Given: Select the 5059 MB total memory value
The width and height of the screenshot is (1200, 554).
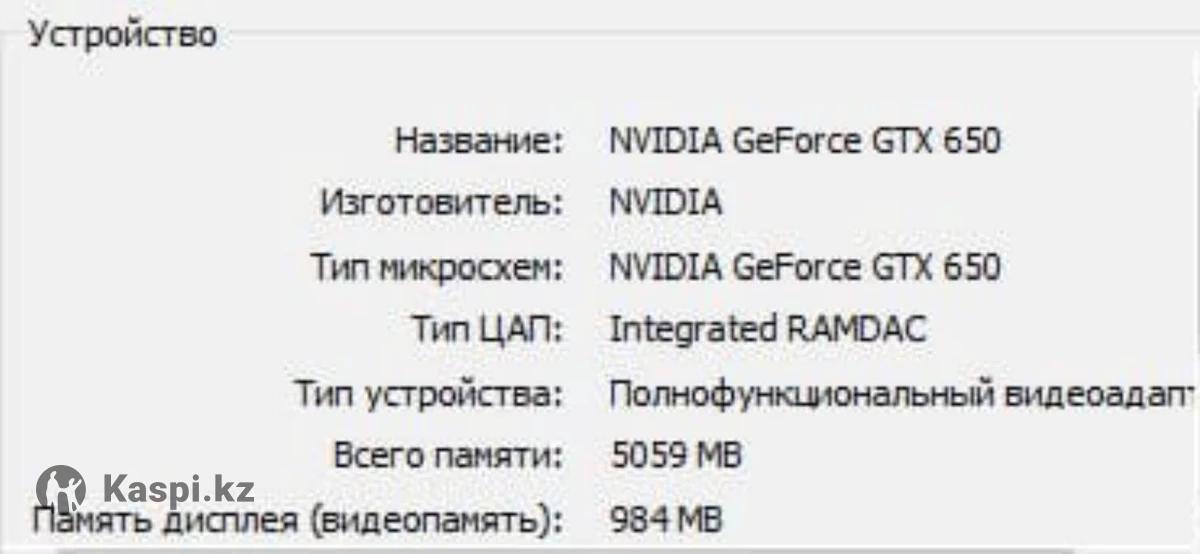Looking at the screenshot, I should pyautogui.click(x=676, y=457).
